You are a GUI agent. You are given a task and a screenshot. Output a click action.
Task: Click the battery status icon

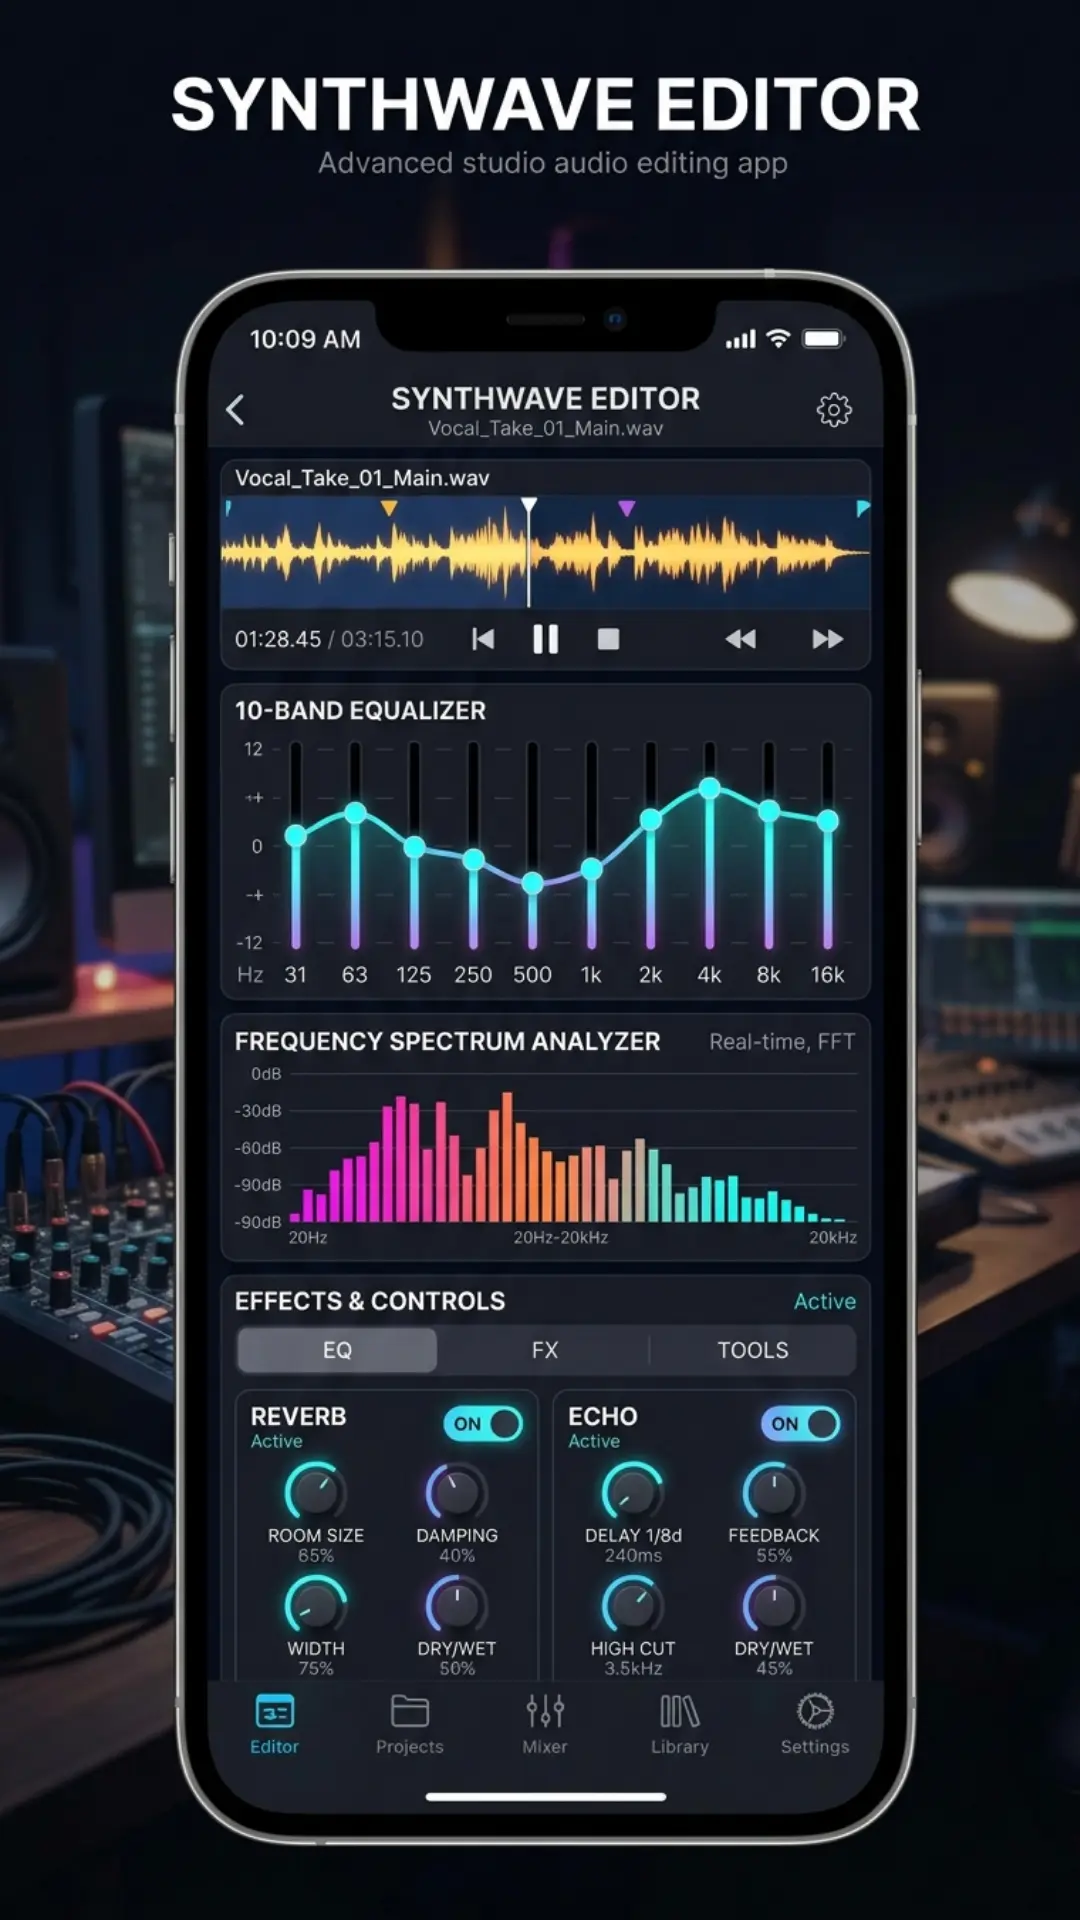824,339
